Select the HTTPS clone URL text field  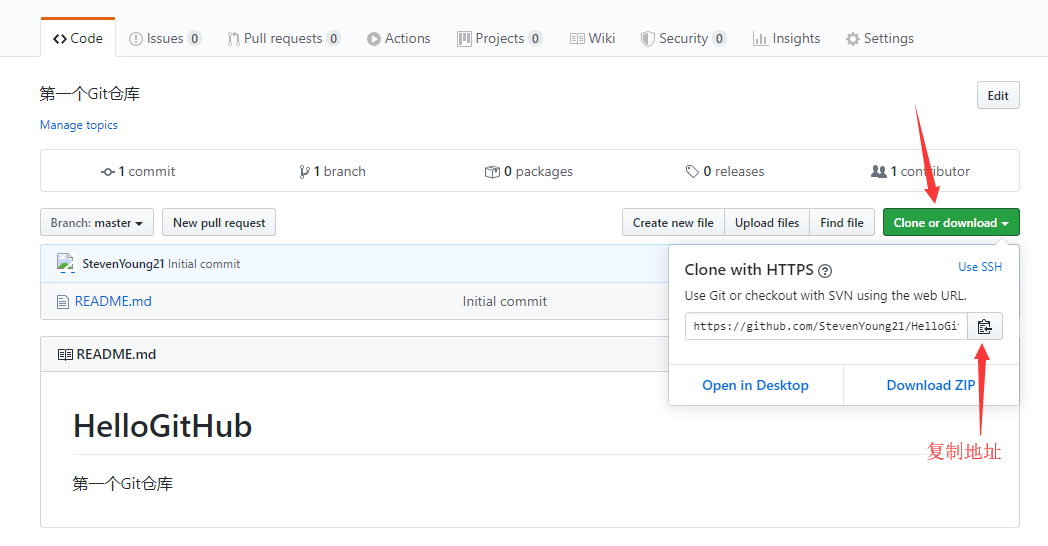click(826, 326)
